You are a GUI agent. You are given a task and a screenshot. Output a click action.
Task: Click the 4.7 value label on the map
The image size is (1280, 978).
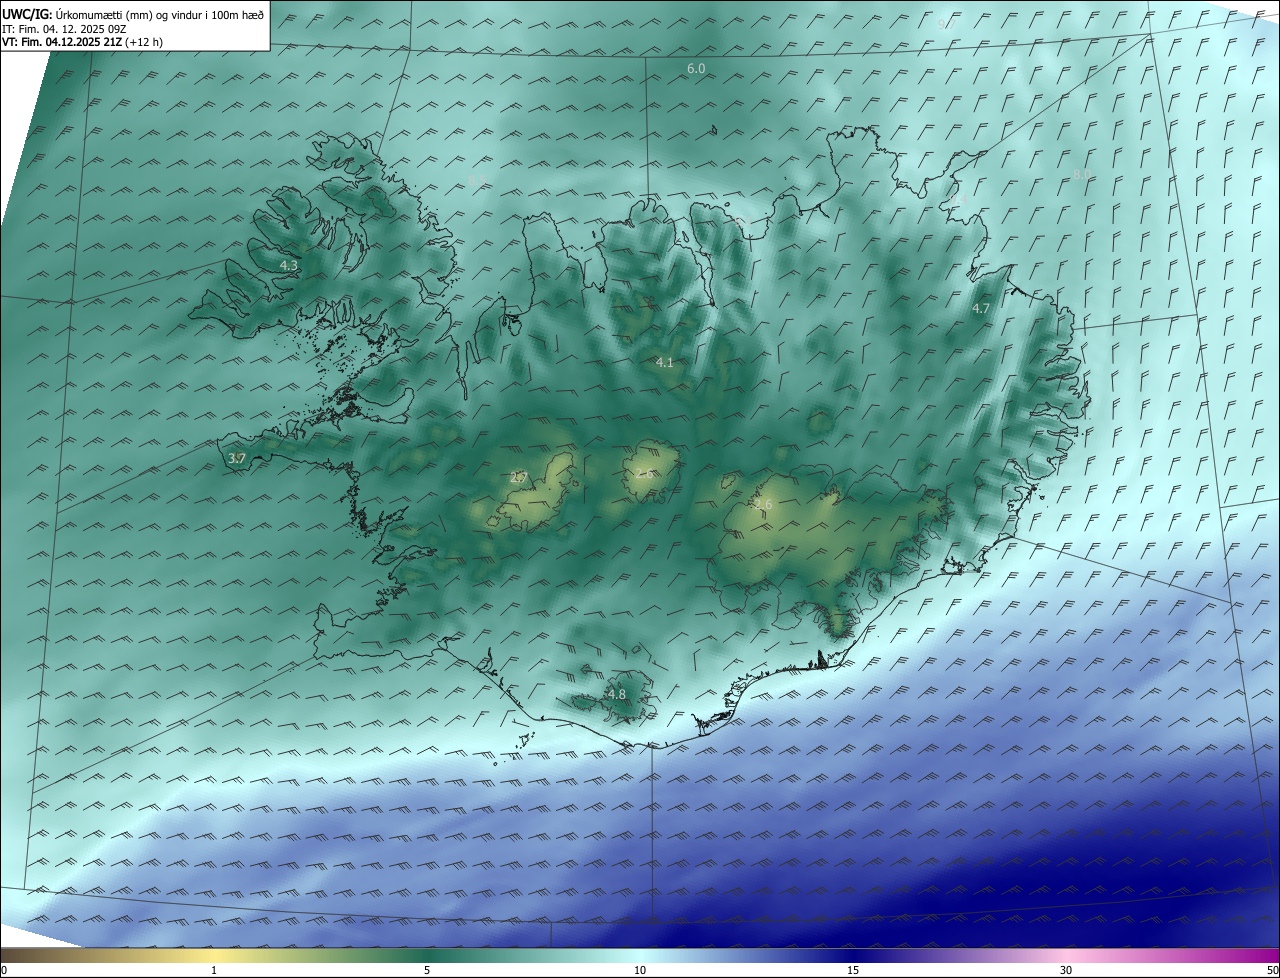click(981, 308)
